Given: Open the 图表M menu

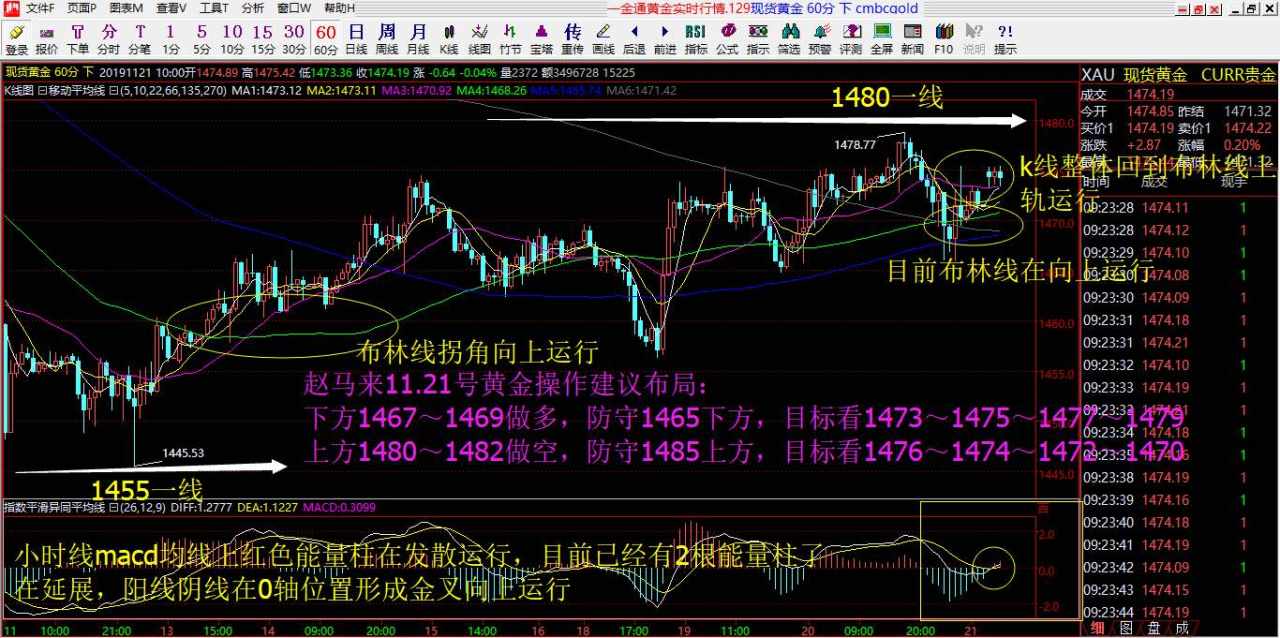Looking at the screenshot, I should coord(126,8).
